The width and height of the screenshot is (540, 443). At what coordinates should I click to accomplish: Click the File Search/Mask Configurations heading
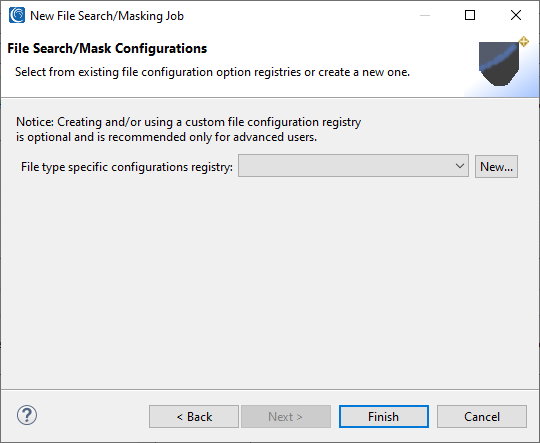pyautogui.click(x=107, y=49)
